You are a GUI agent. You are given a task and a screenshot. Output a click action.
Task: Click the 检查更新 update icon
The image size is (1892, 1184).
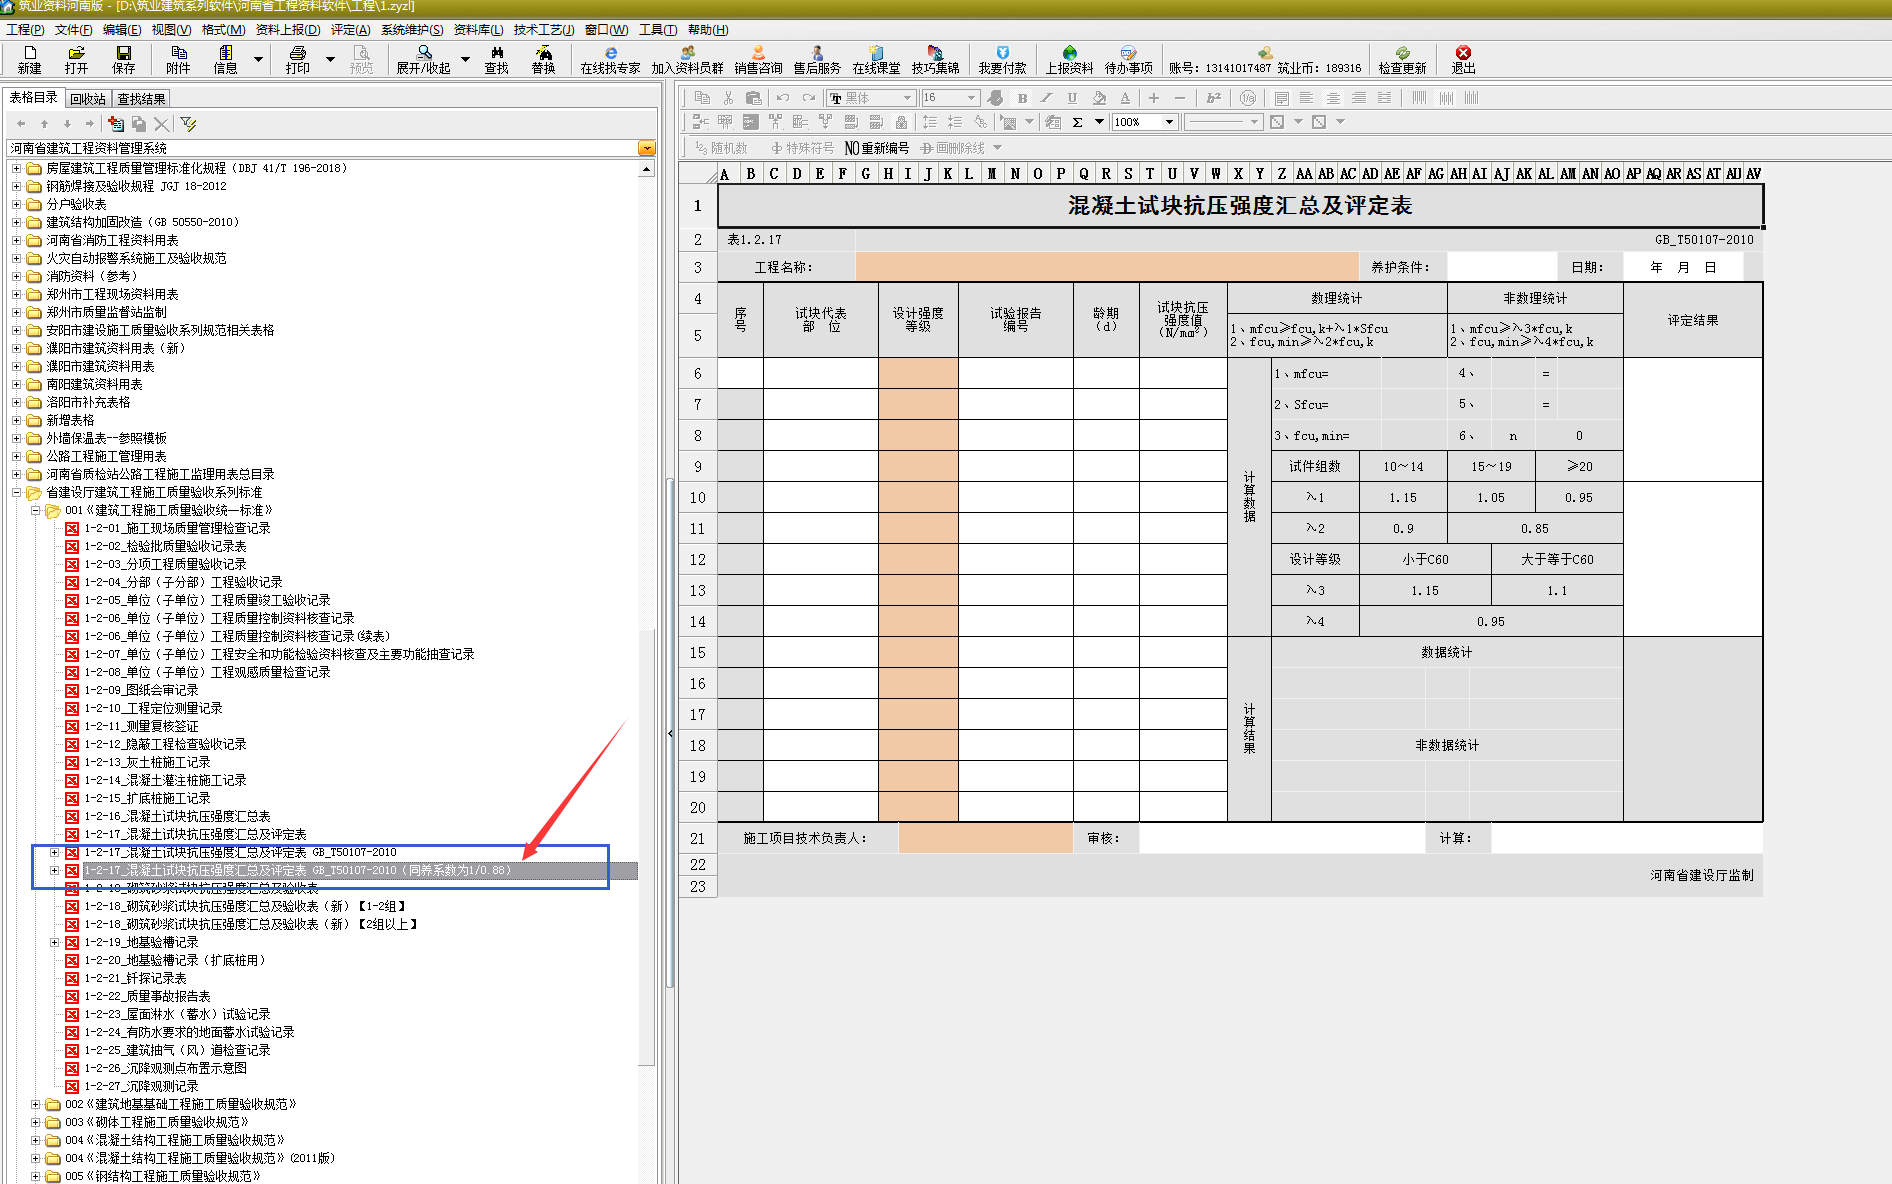[x=1402, y=60]
